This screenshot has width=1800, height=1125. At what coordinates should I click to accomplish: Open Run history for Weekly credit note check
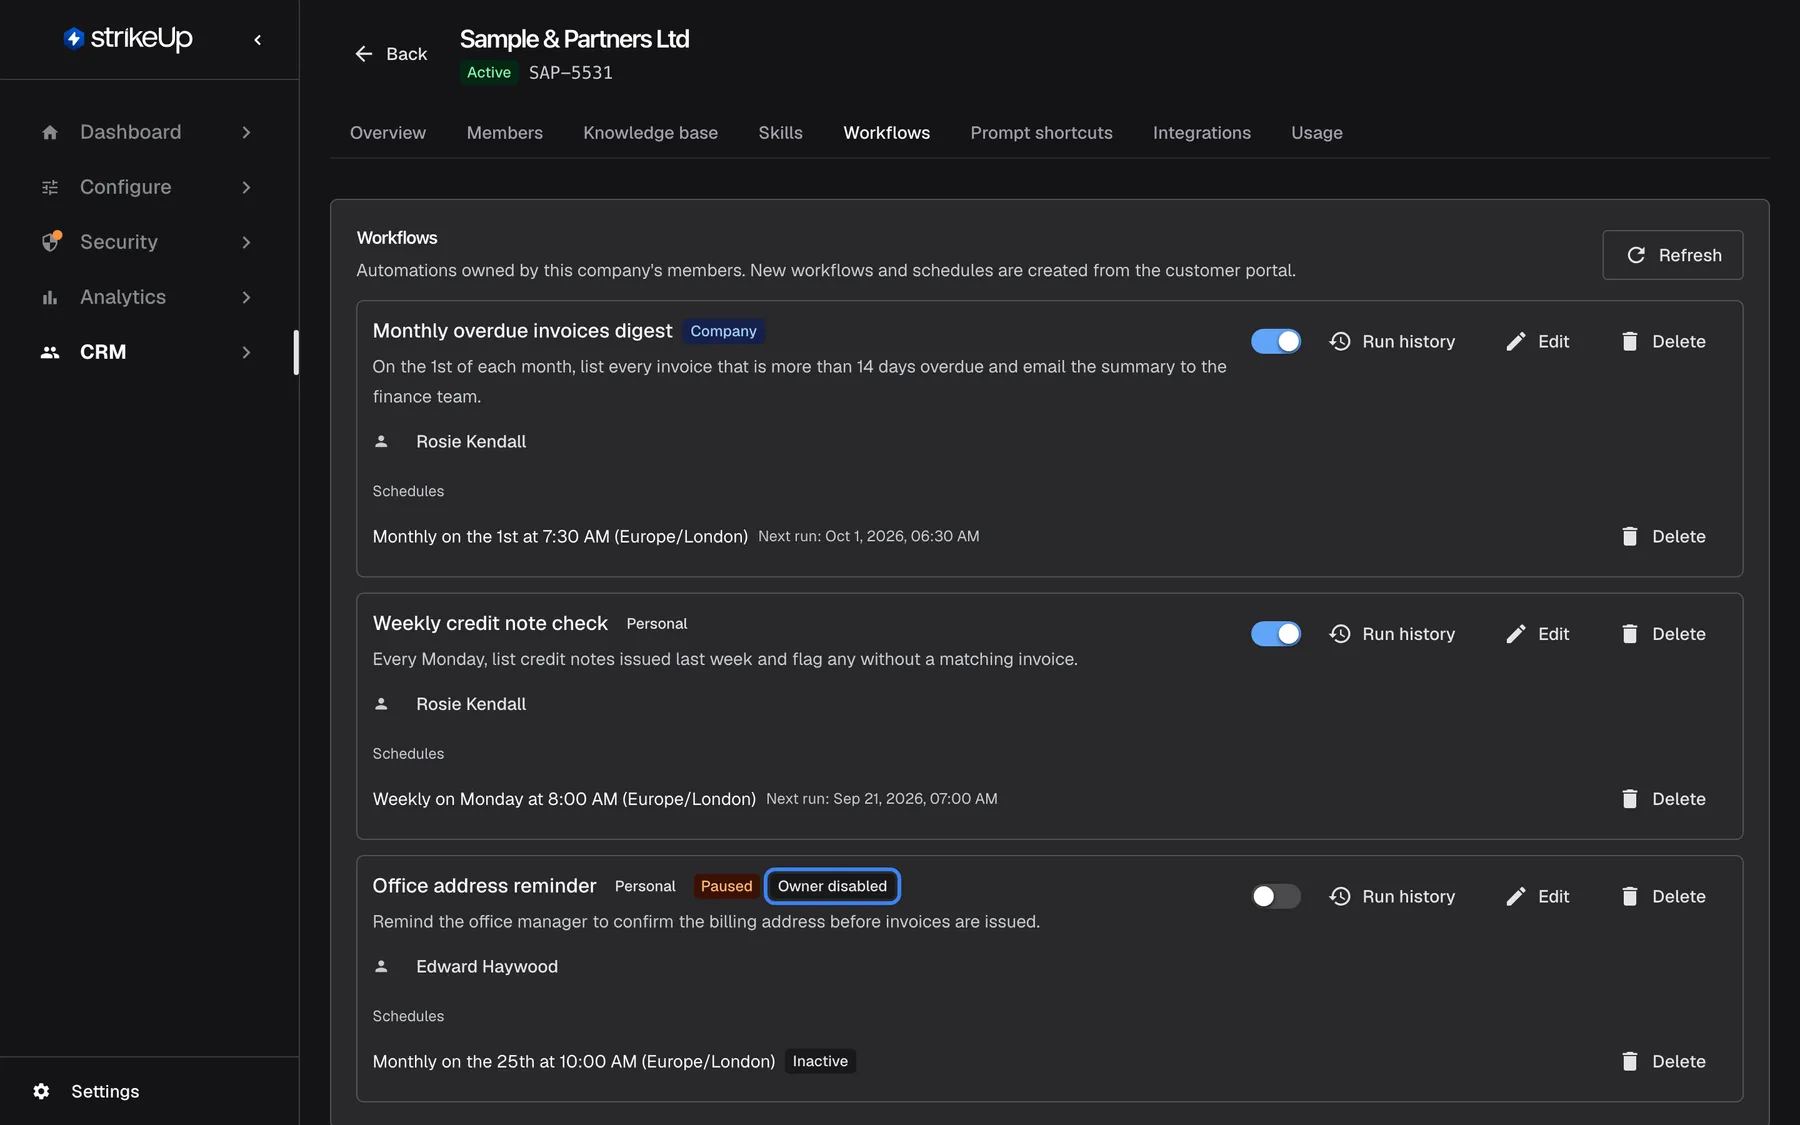(x=1392, y=634)
